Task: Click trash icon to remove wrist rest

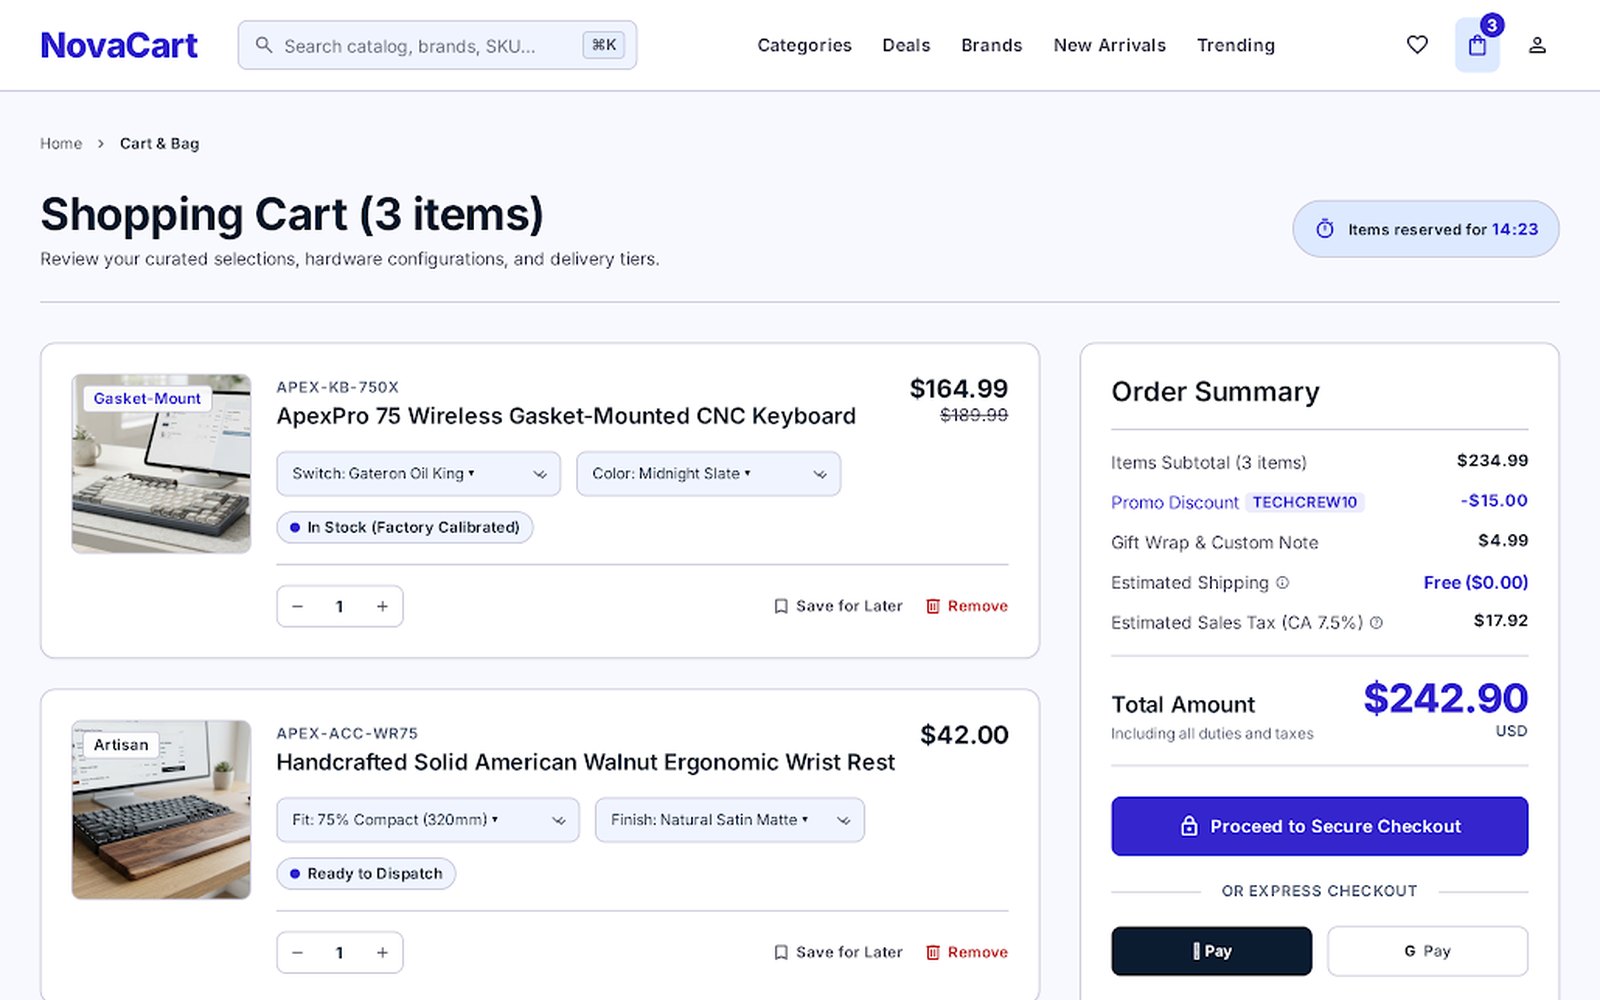Action: point(933,952)
